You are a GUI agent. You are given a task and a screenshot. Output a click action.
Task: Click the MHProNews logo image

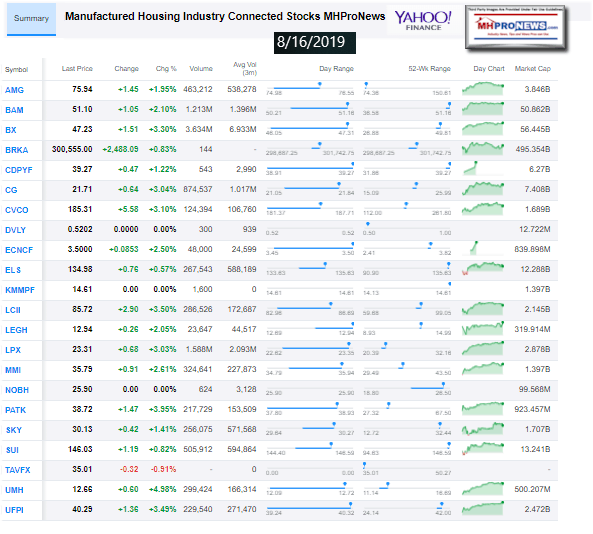click(x=516, y=28)
